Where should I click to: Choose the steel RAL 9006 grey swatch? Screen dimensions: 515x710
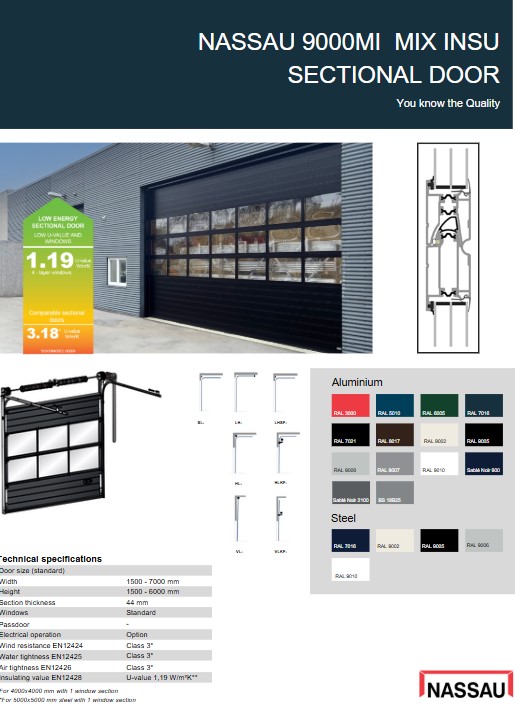[x=484, y=540]
